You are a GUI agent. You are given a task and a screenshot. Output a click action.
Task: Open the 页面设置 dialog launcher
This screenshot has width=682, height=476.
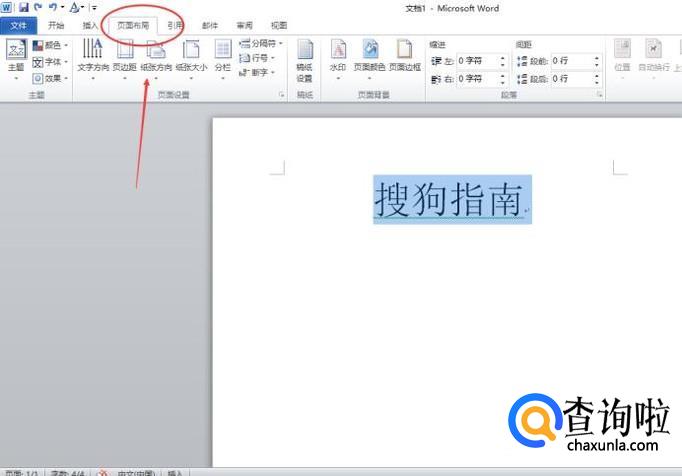click(281, 94)
